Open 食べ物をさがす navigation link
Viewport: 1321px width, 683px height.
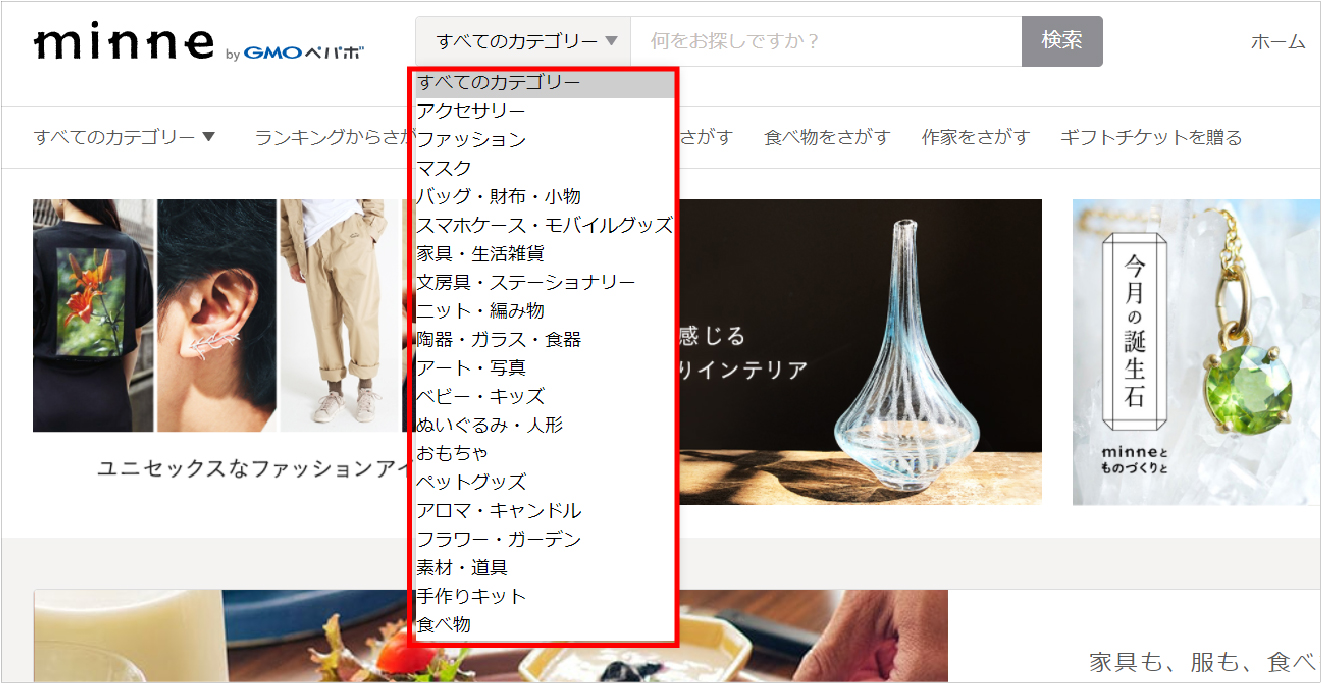coord(827,137)
